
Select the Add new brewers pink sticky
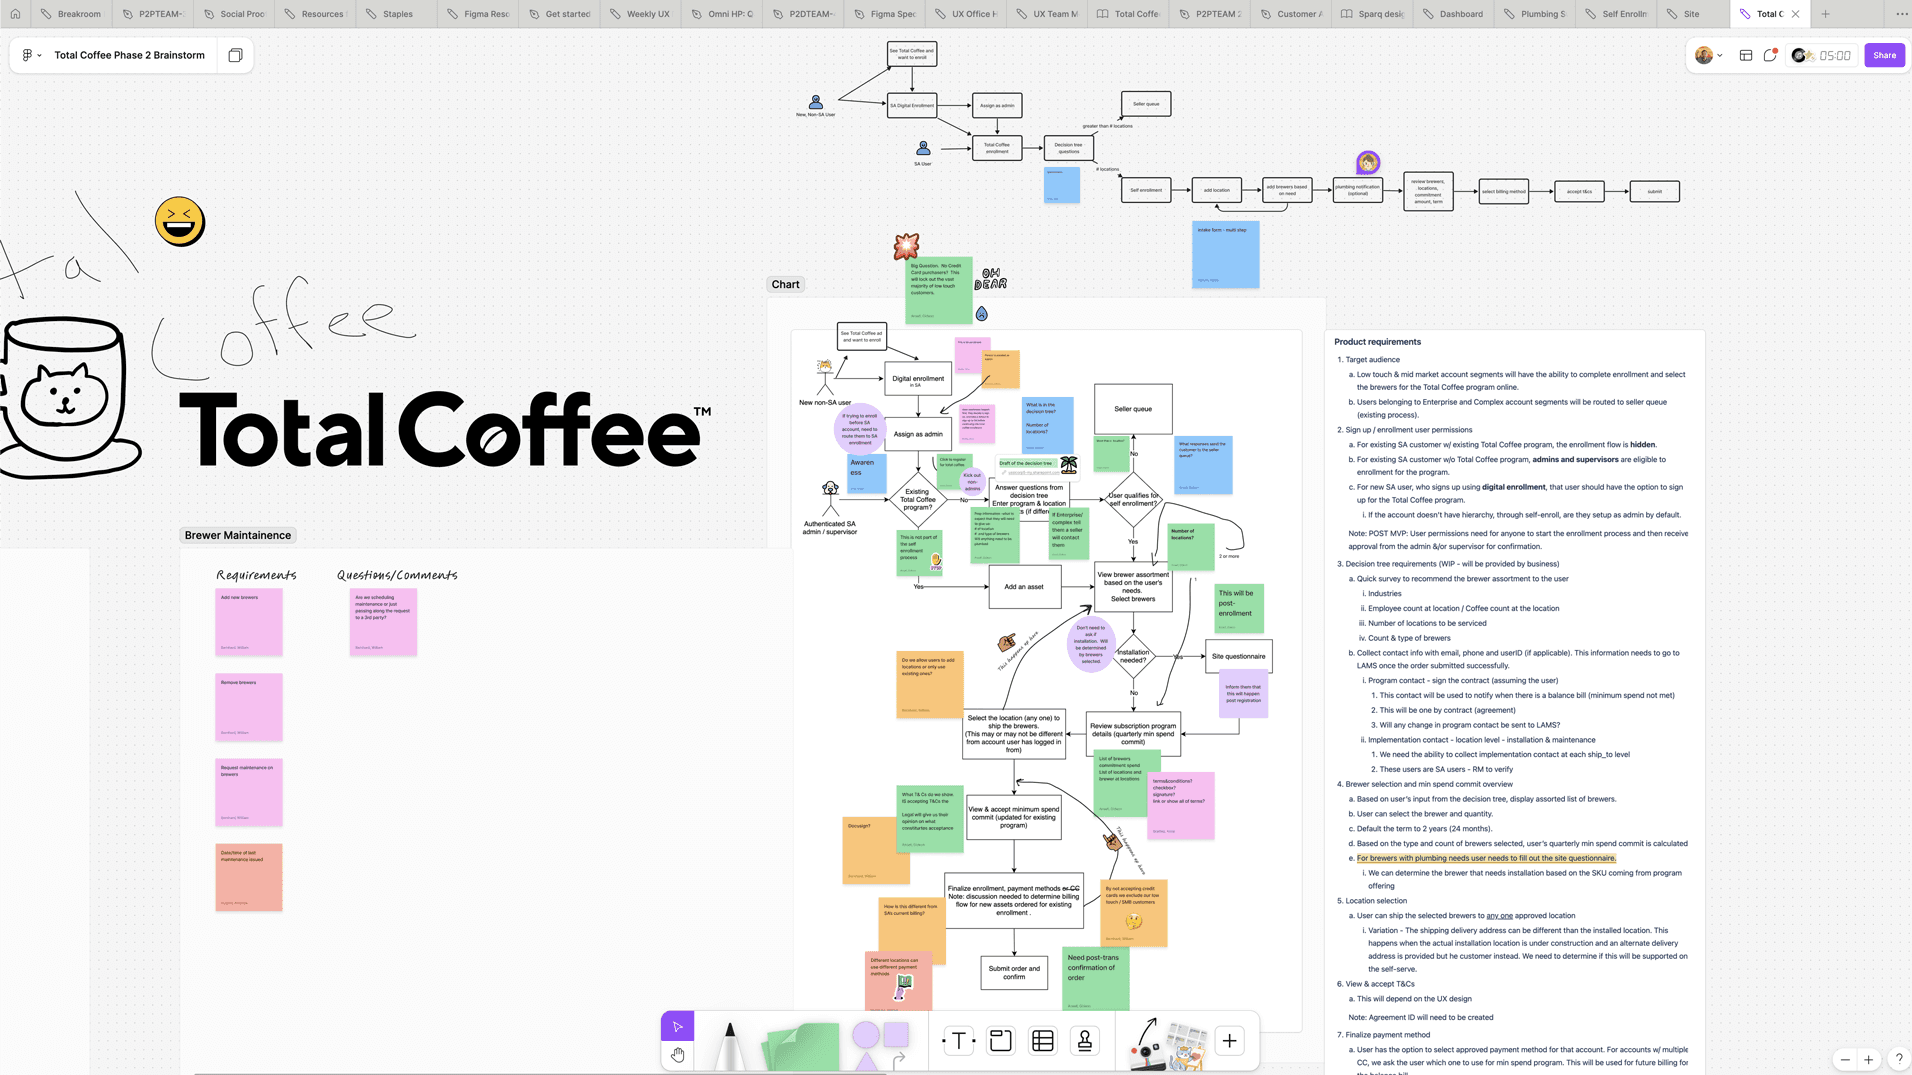249,622
